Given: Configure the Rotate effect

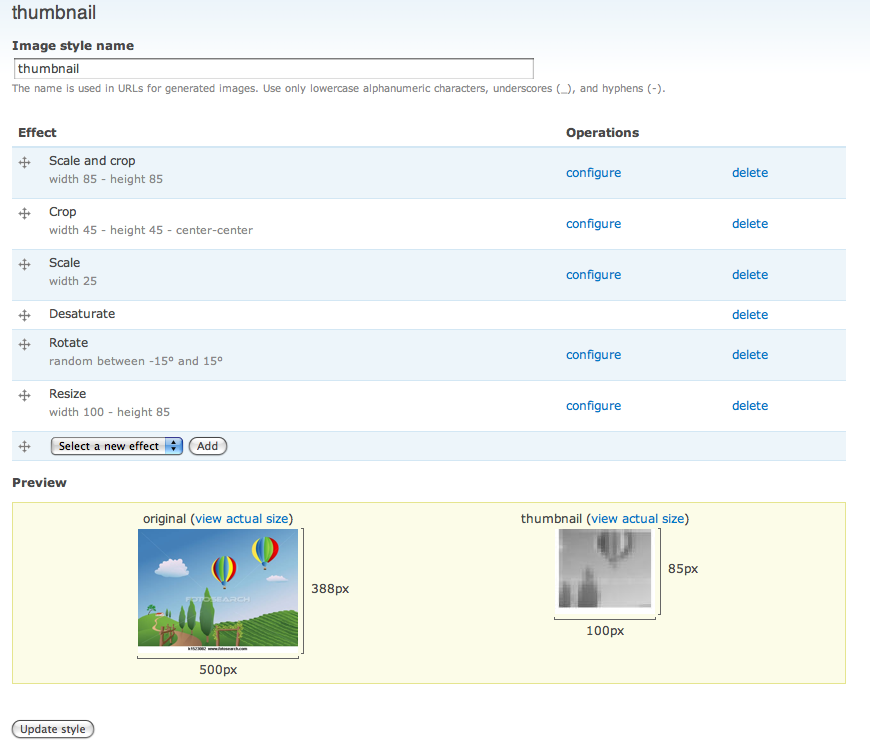Looking at the screenshot, I should point(593,354).
